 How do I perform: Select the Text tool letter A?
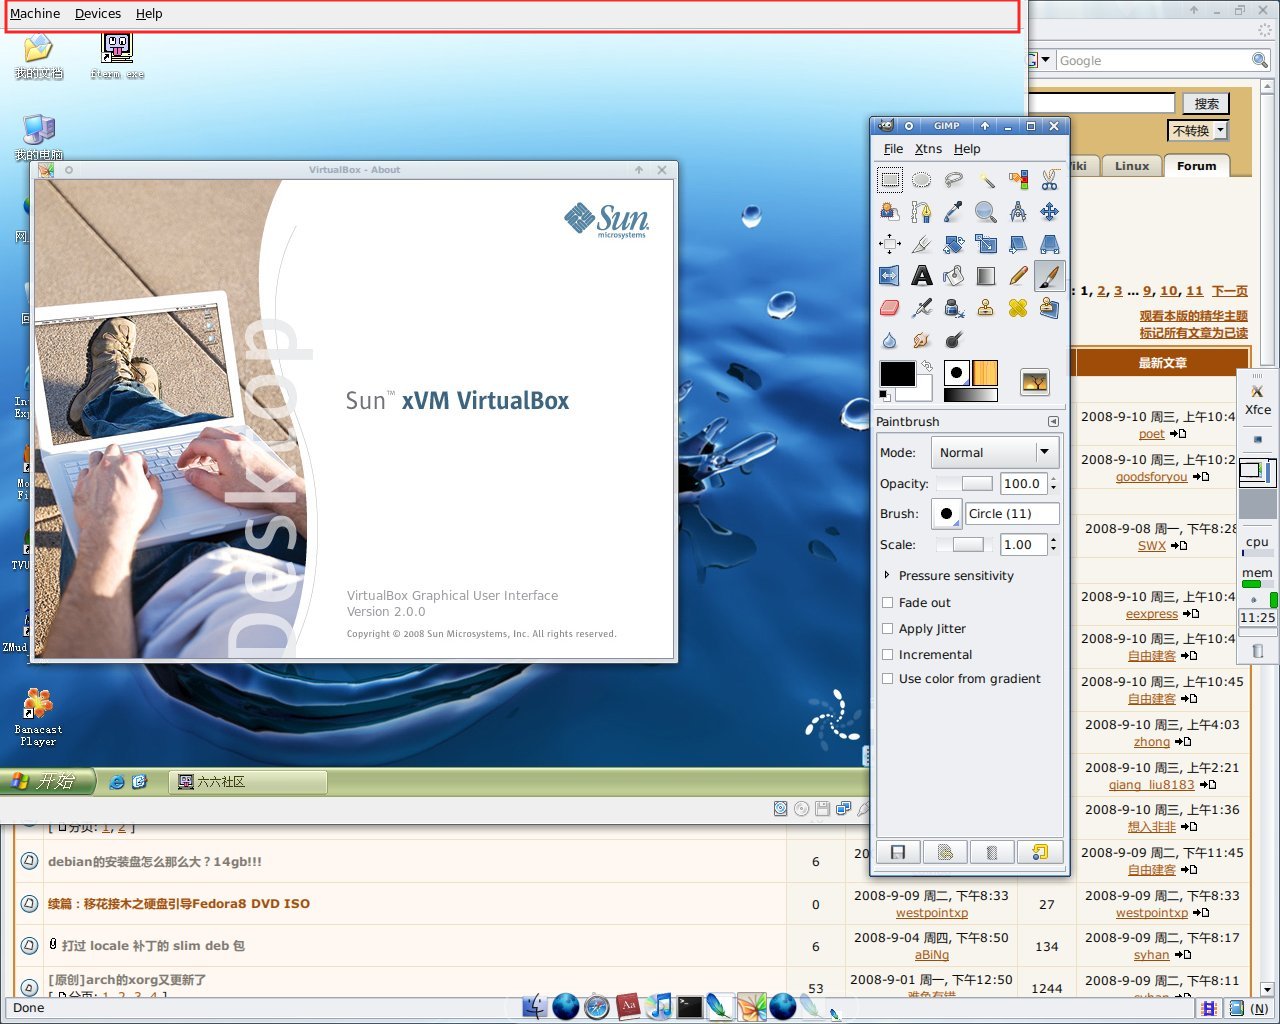pyautogui.click(x=922, y=276)
